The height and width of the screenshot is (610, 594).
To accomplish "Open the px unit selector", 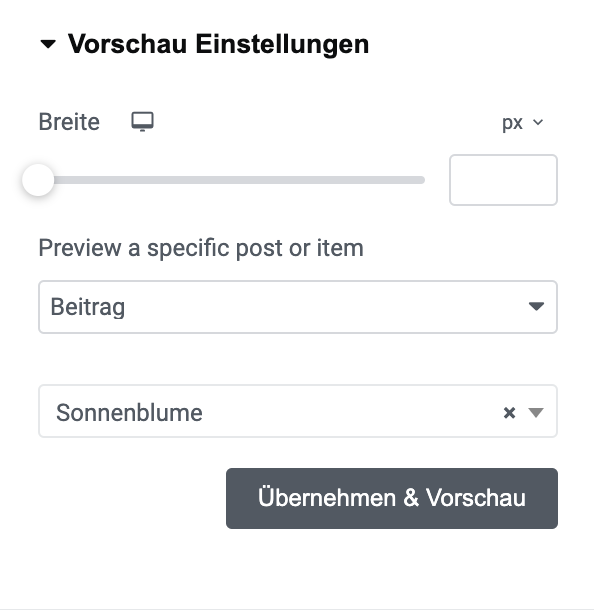I will coord(522,123).
